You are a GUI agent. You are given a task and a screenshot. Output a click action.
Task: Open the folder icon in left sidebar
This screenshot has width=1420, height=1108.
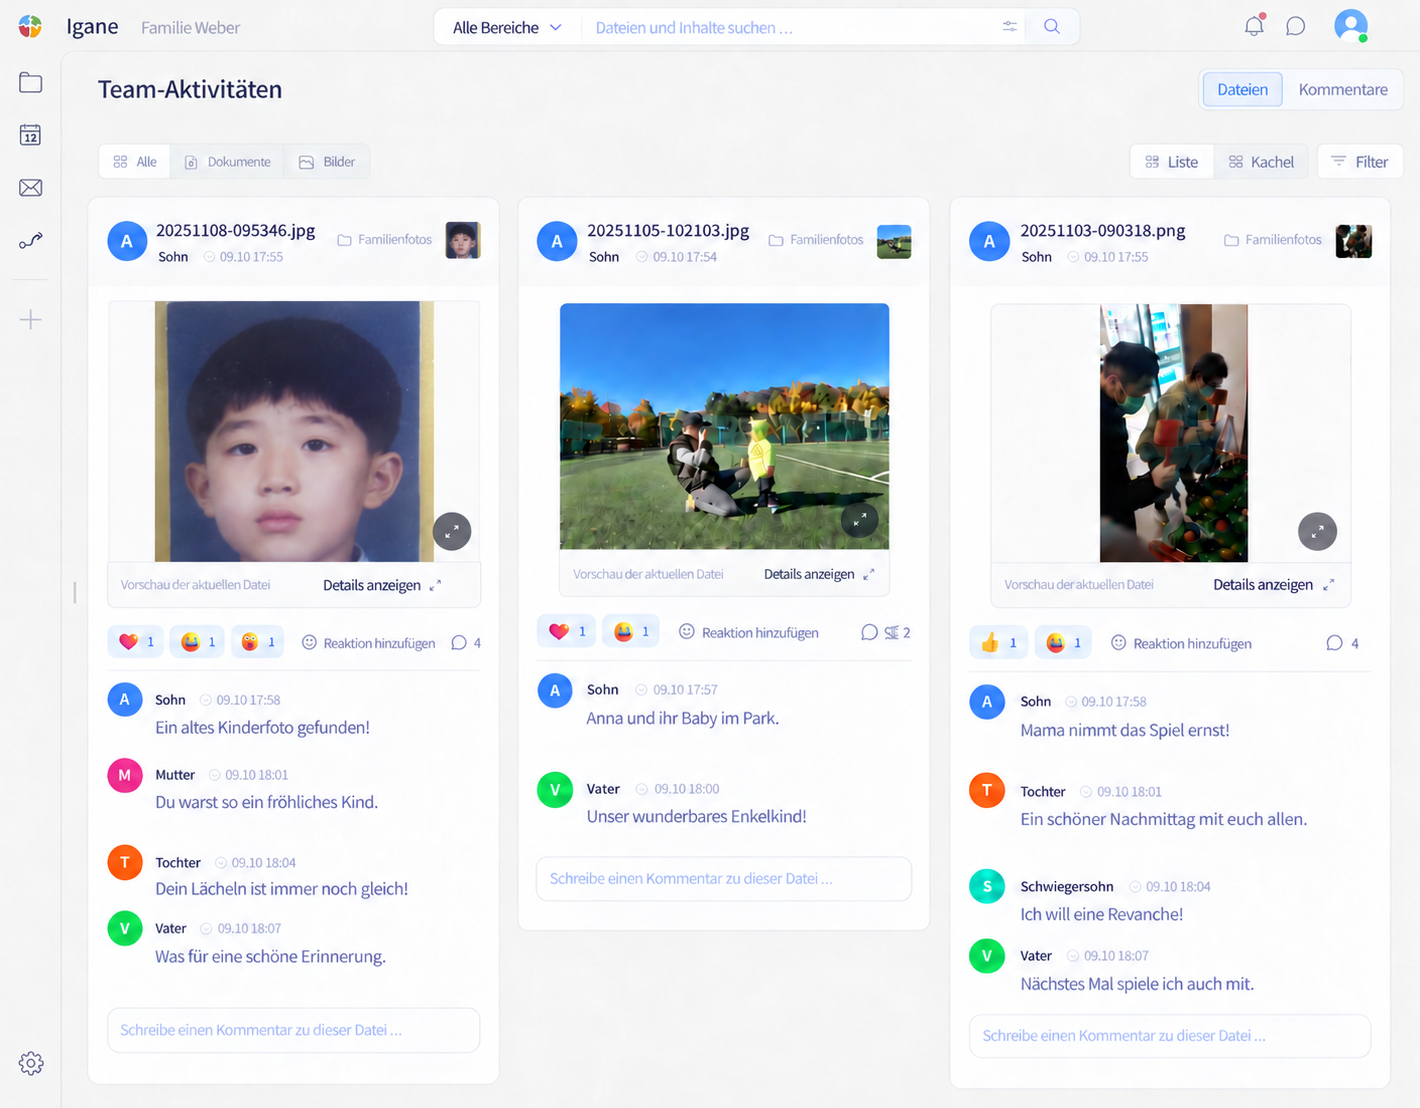pos(31,82)
